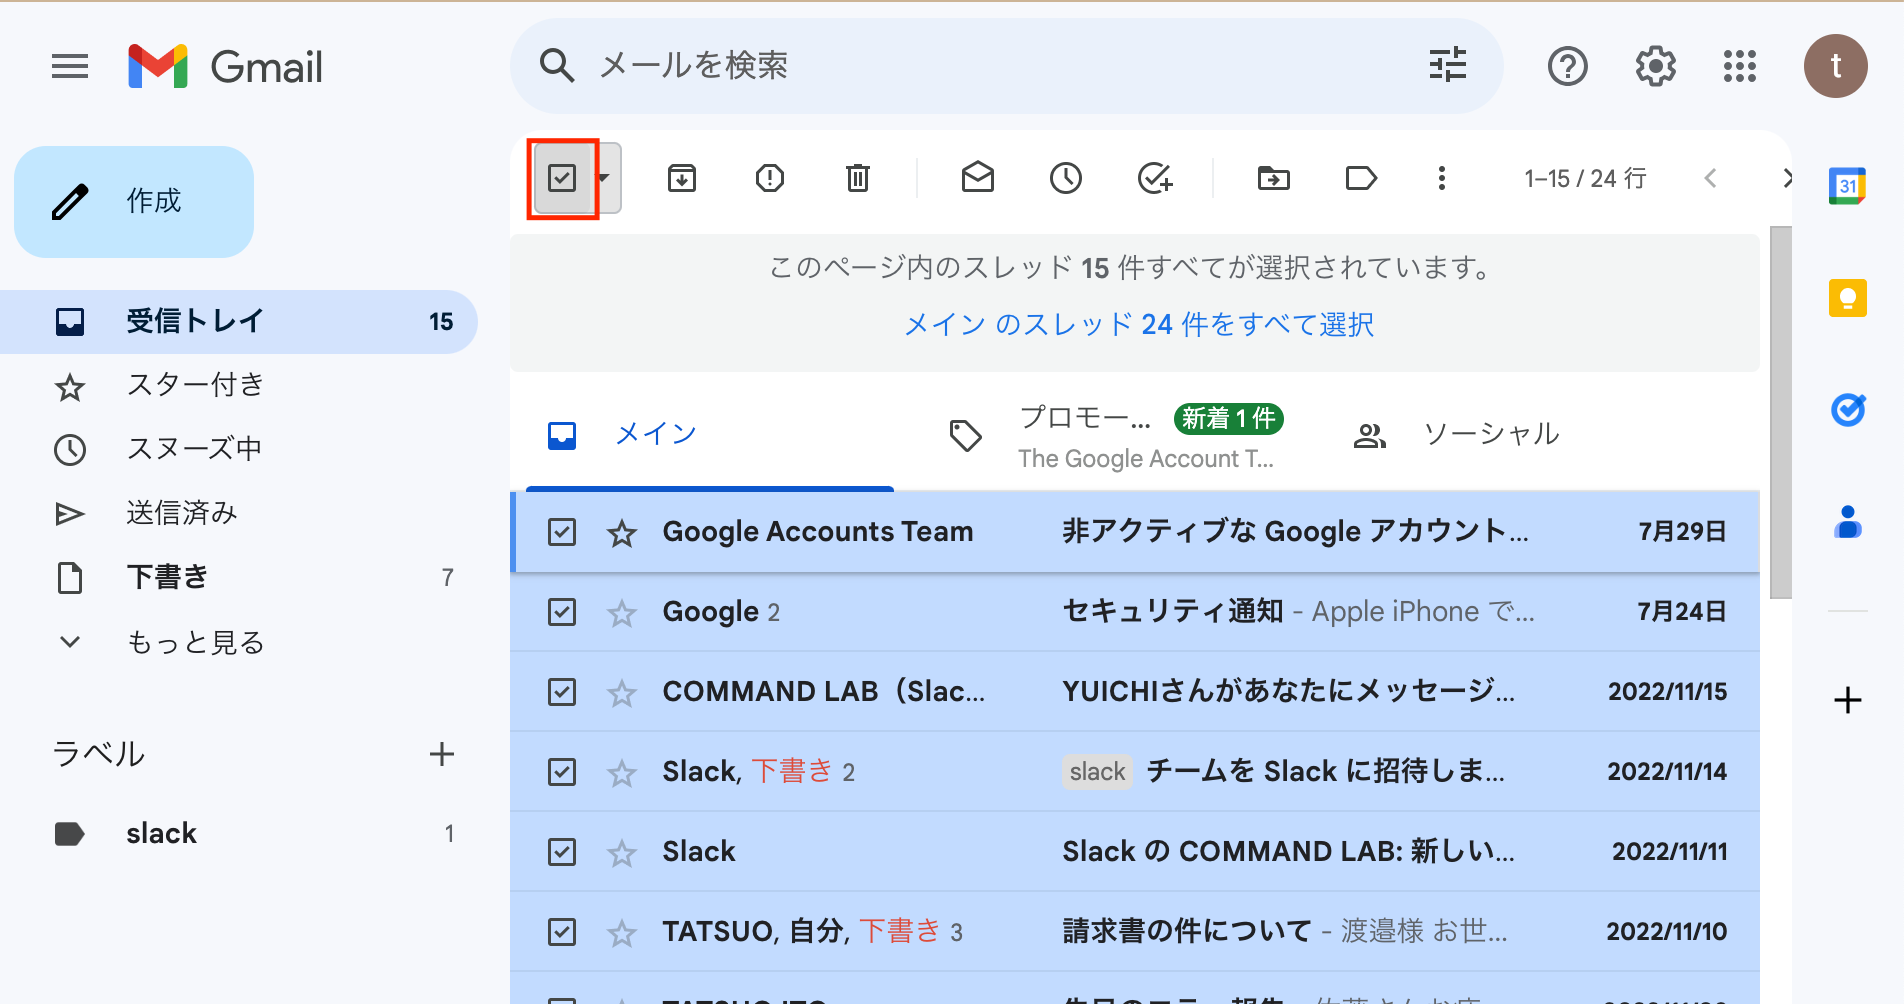Archive the selected emails

coord(682,178)
